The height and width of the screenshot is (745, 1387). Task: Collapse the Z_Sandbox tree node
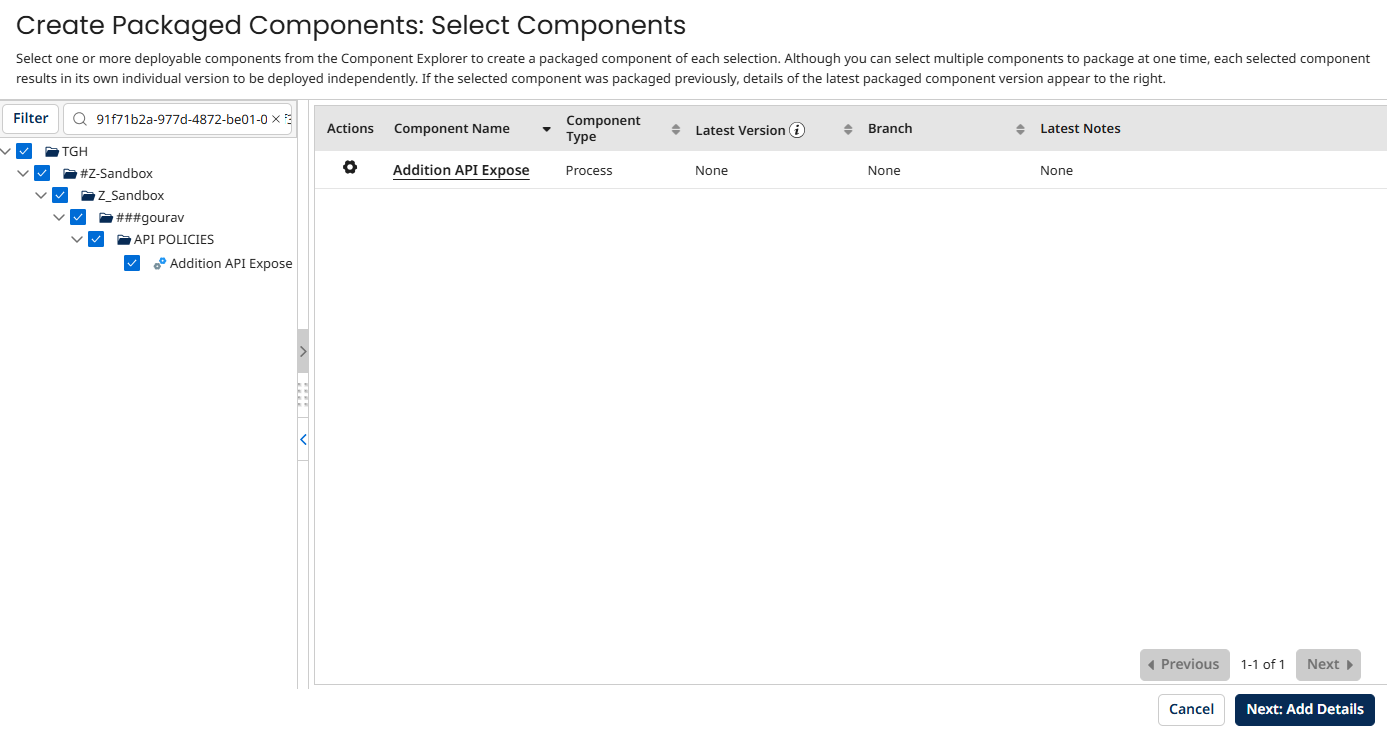pos(42,195)
